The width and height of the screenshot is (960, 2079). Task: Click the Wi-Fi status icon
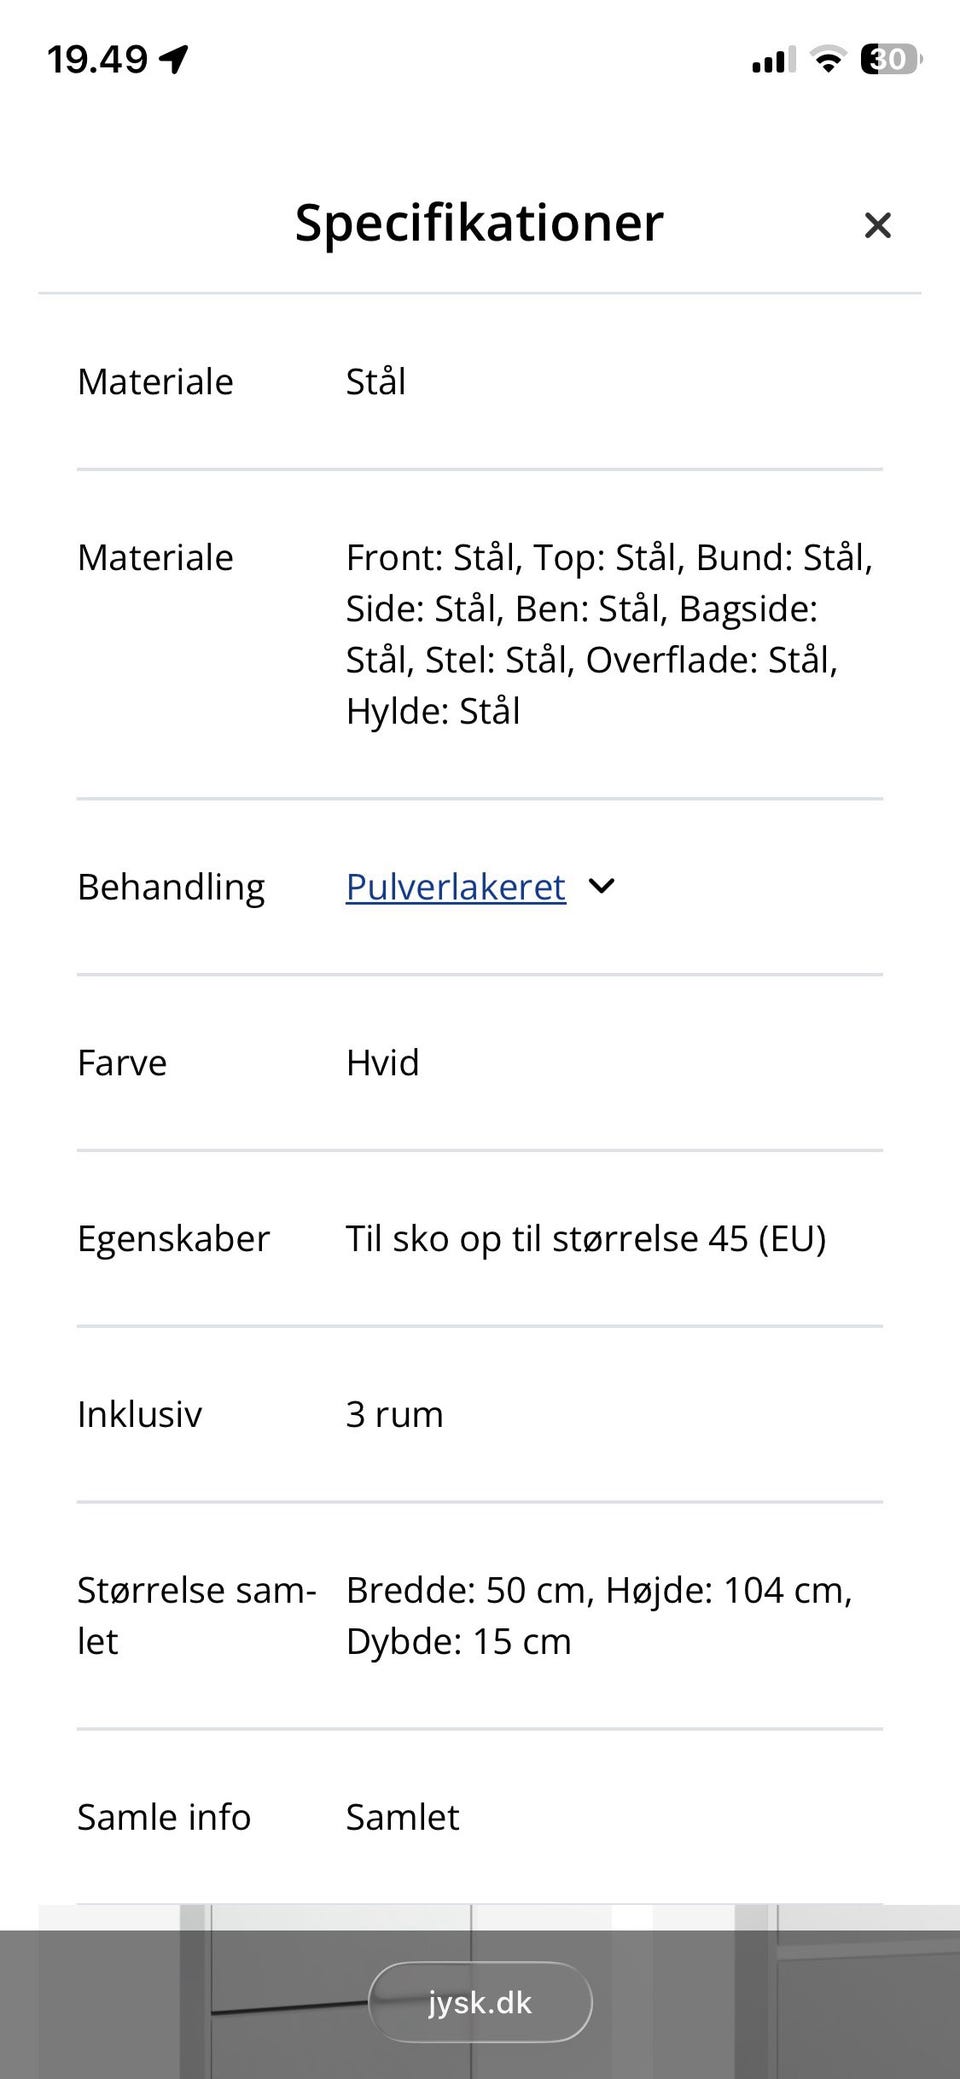tap(828, 60)
